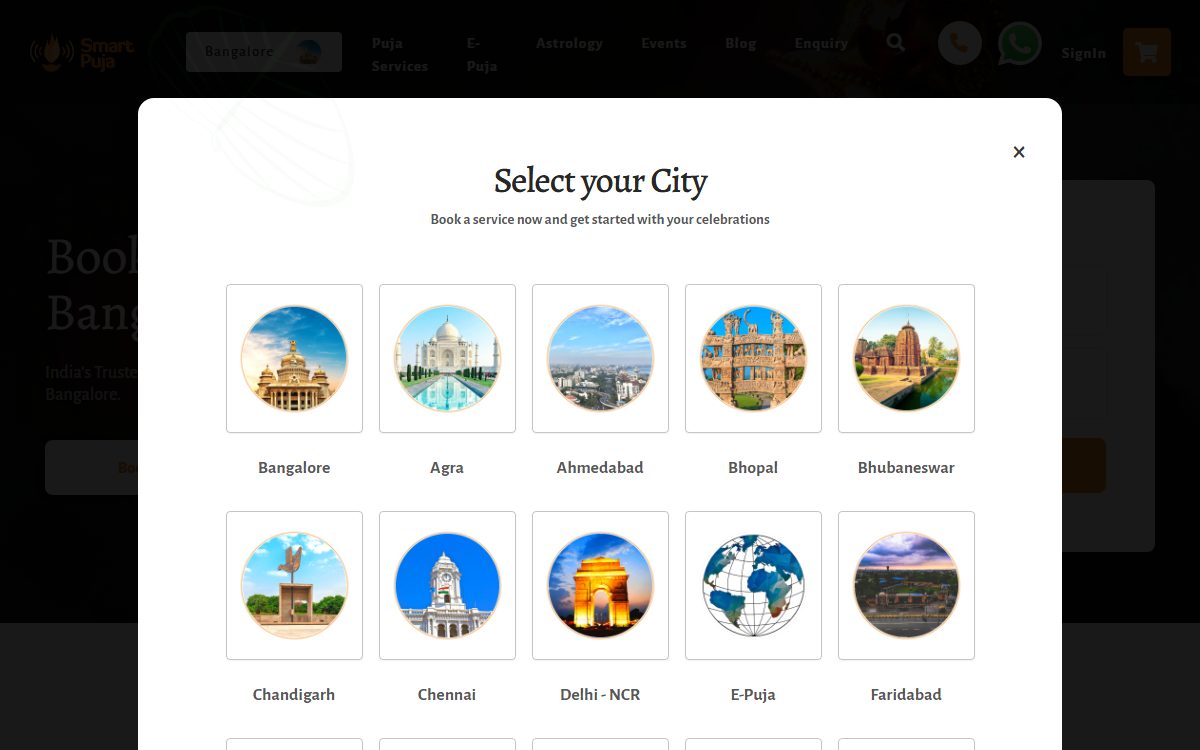Open the Astrology menu item

(569, 43)
